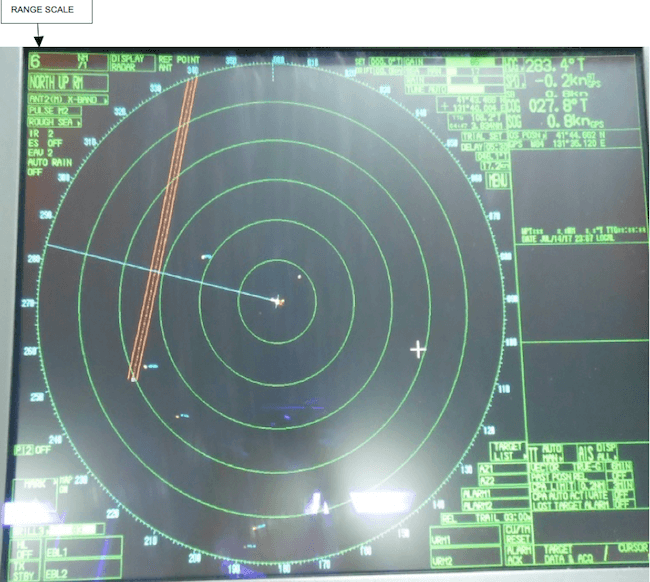Click the radar echo northeast of own ship
Screen dimensions: 650x582
coord(299,276)
